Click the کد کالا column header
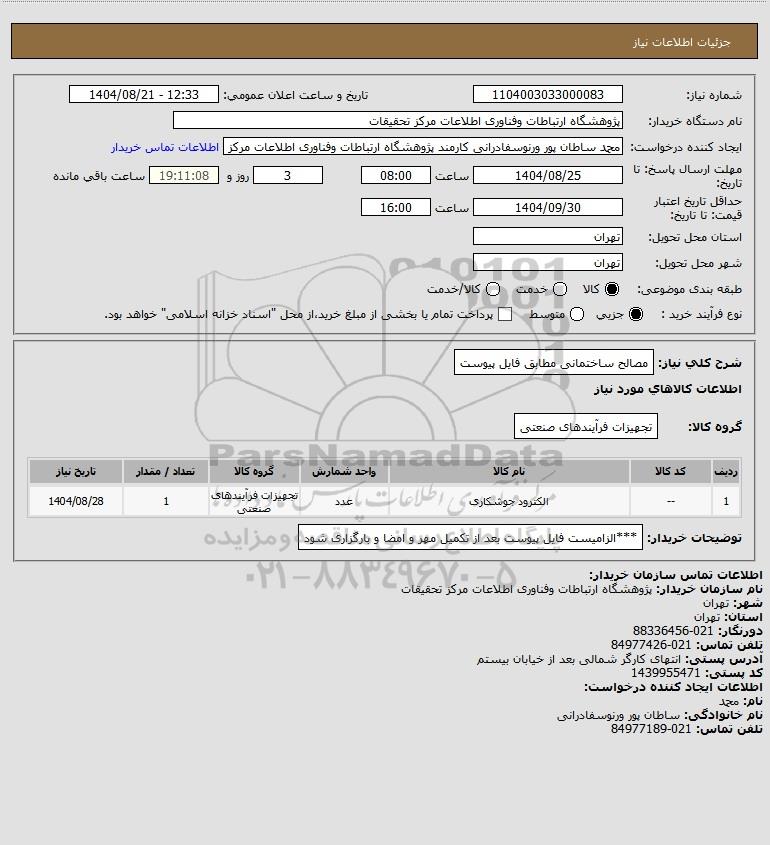This screenshot has height=845, width=770. [x=670, y=472]
